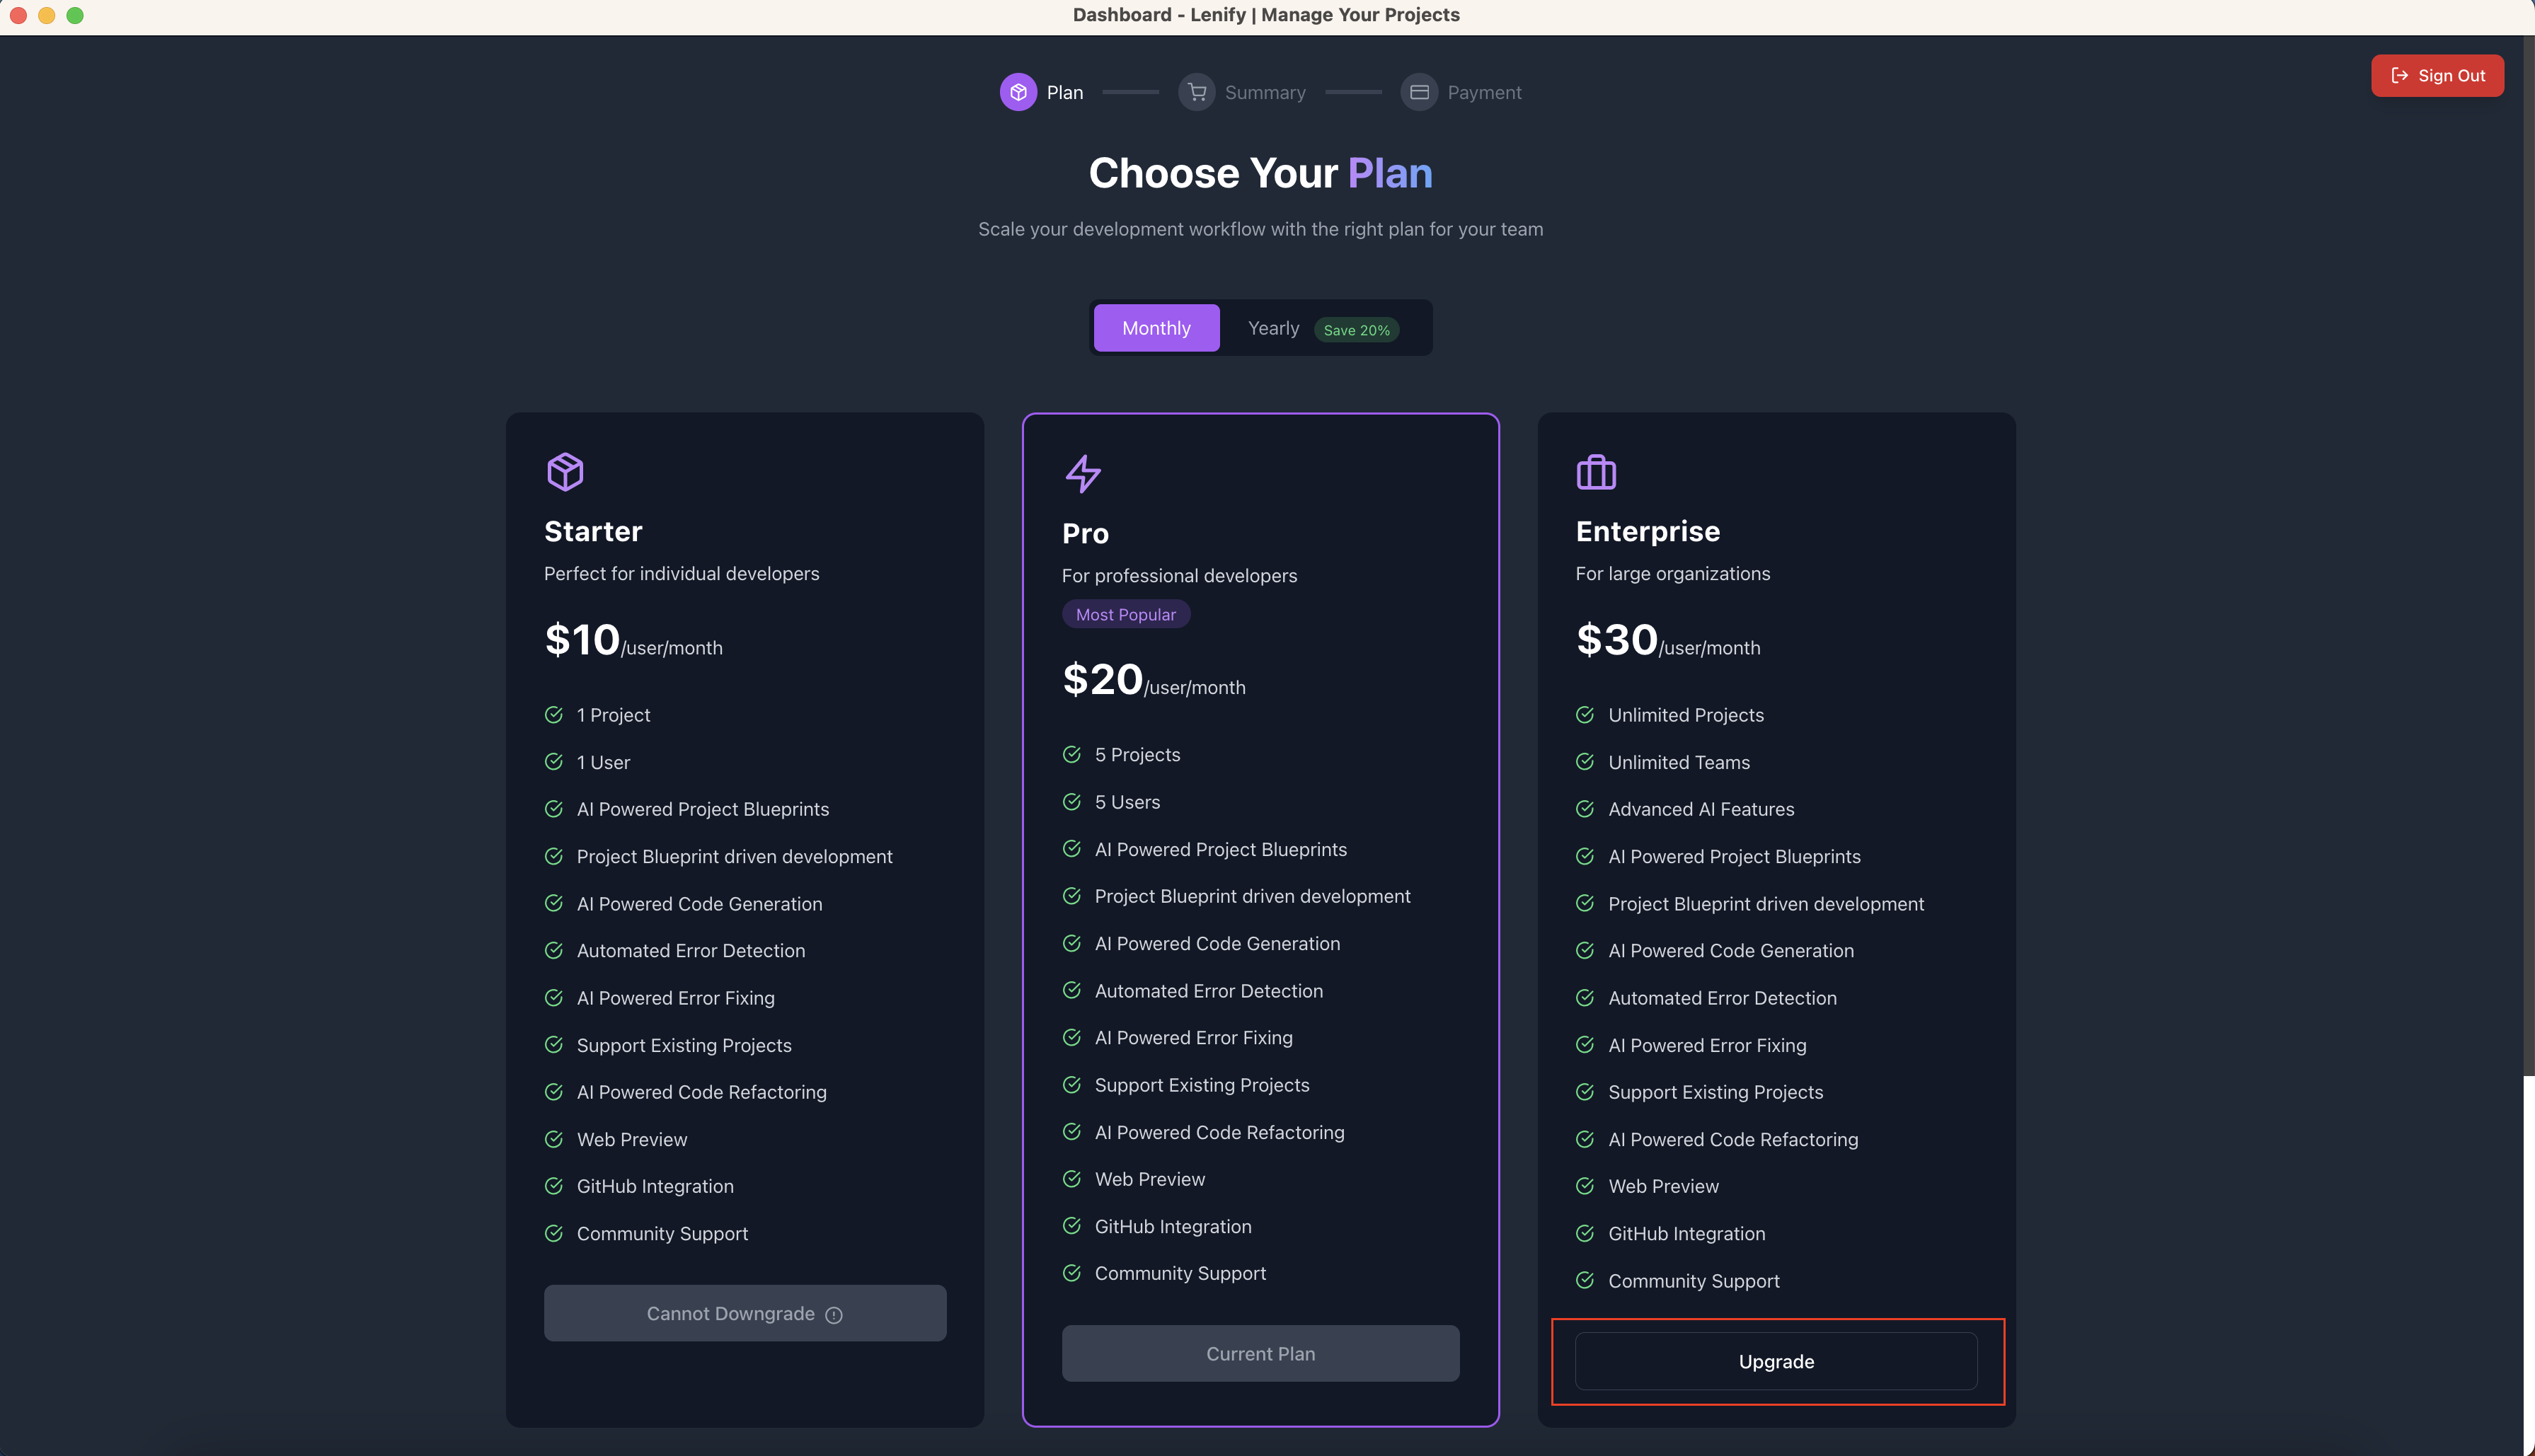Click the Most Popular badge on Pro plan
Image resolution: width=2535 pixels, height=1456 pixels.
tap(1126, 613)
